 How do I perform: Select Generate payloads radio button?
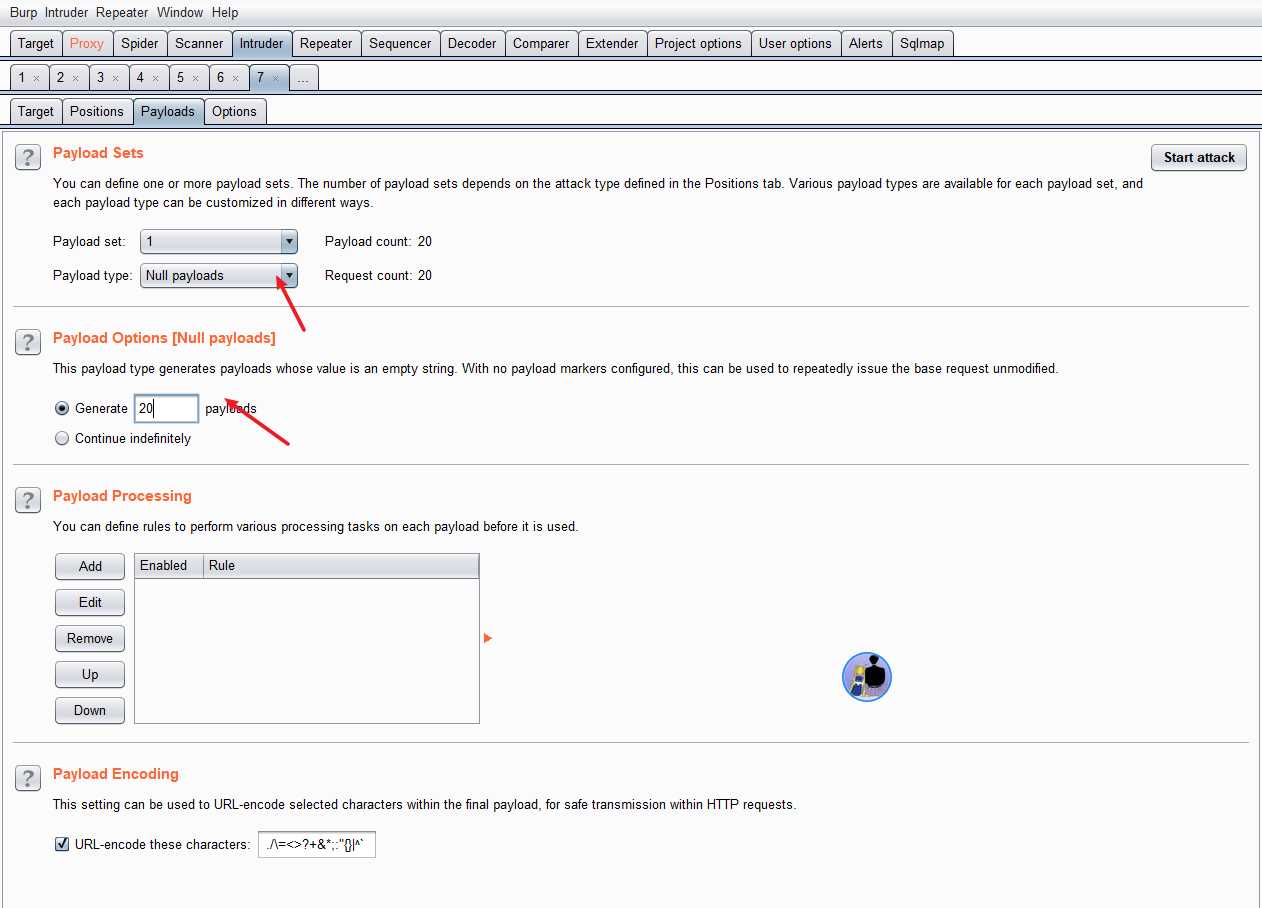pyautogui.click(x=62, y=408)
